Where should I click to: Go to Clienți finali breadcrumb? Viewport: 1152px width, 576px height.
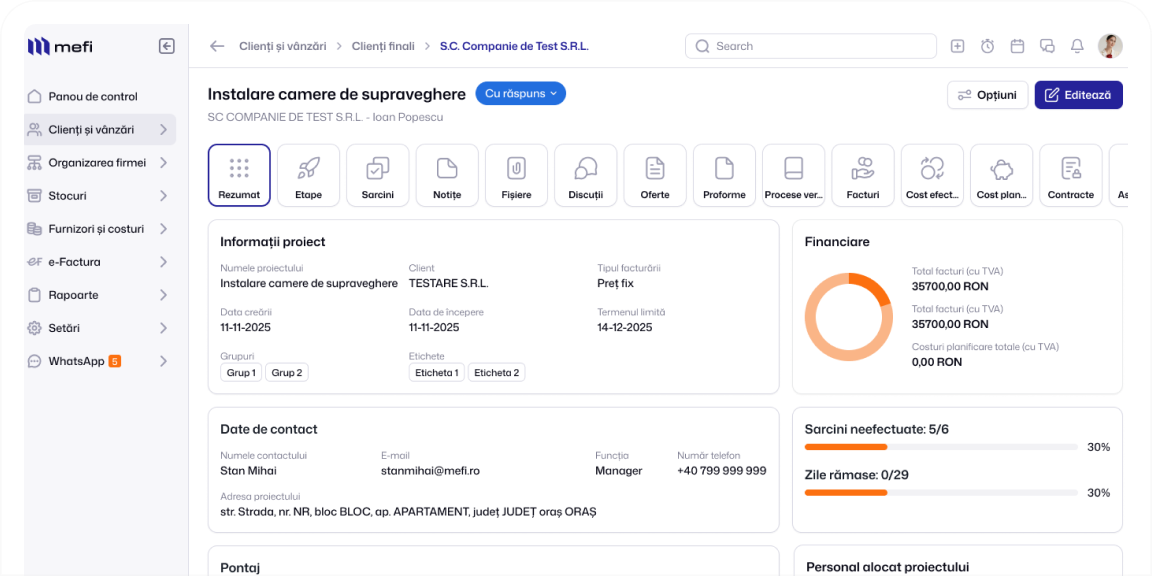pos(383,46)
